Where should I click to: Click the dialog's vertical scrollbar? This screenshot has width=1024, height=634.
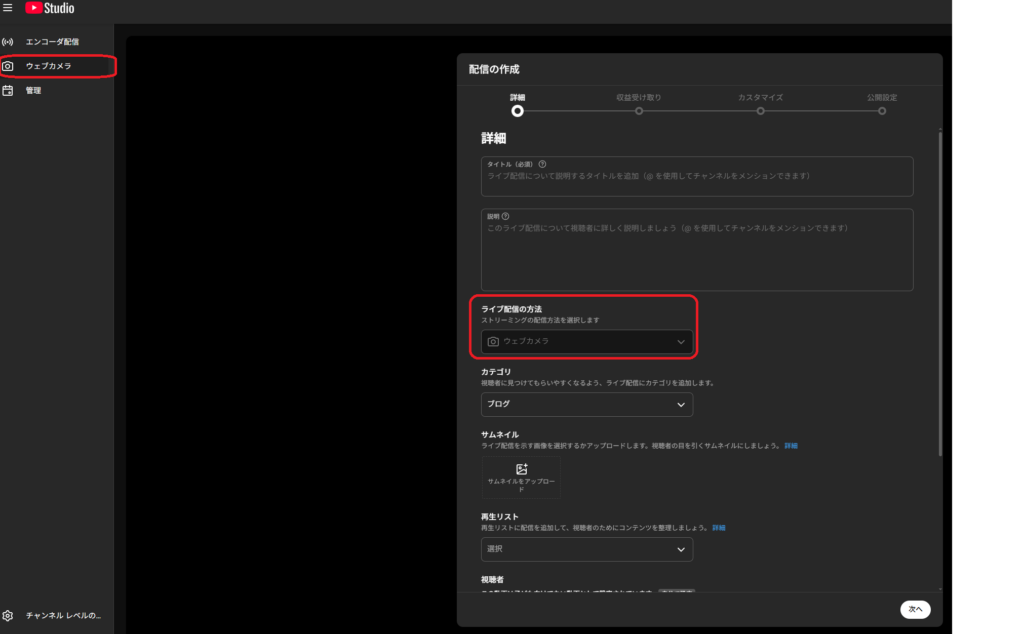pyautogui.click(x=939, y=290)
